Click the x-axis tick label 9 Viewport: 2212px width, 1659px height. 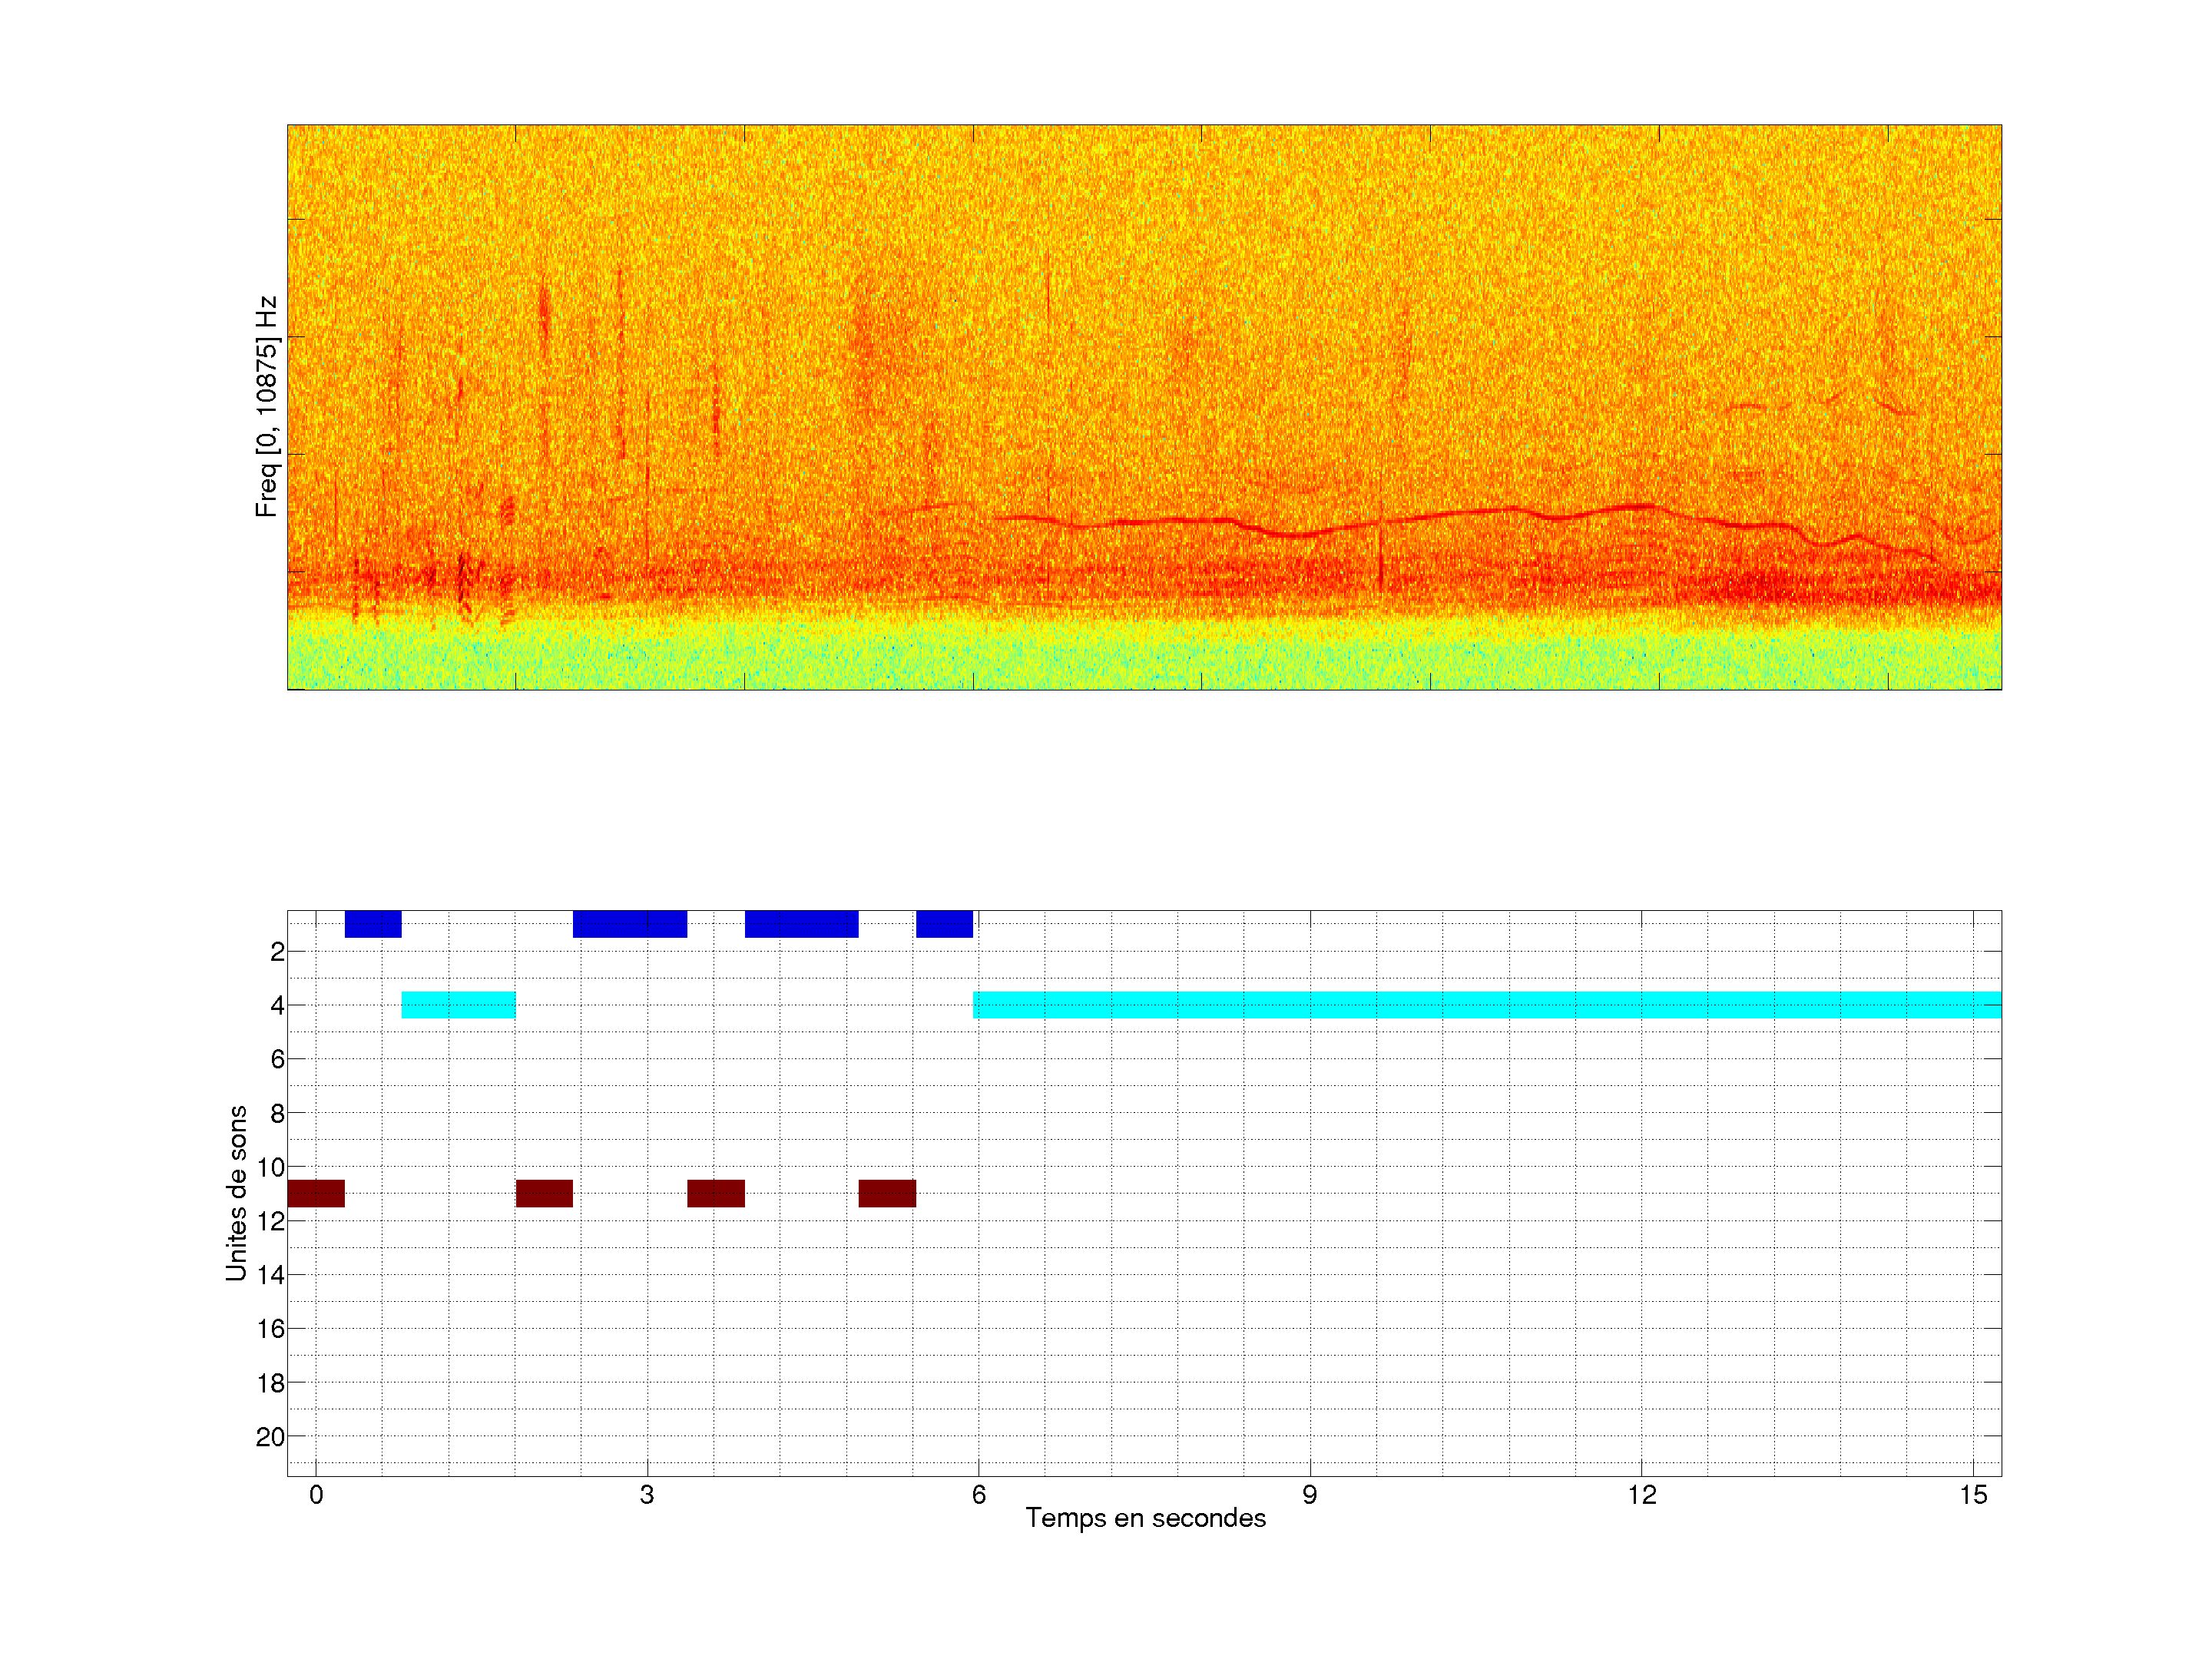(x=1309, y=1495)
